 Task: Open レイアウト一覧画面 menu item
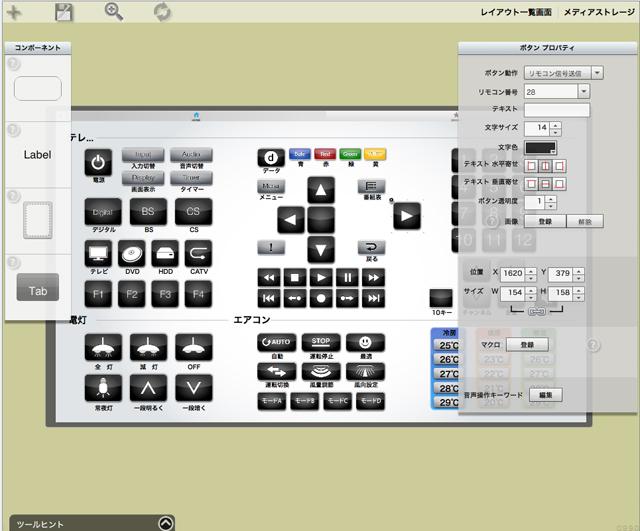tap(516, 12)
